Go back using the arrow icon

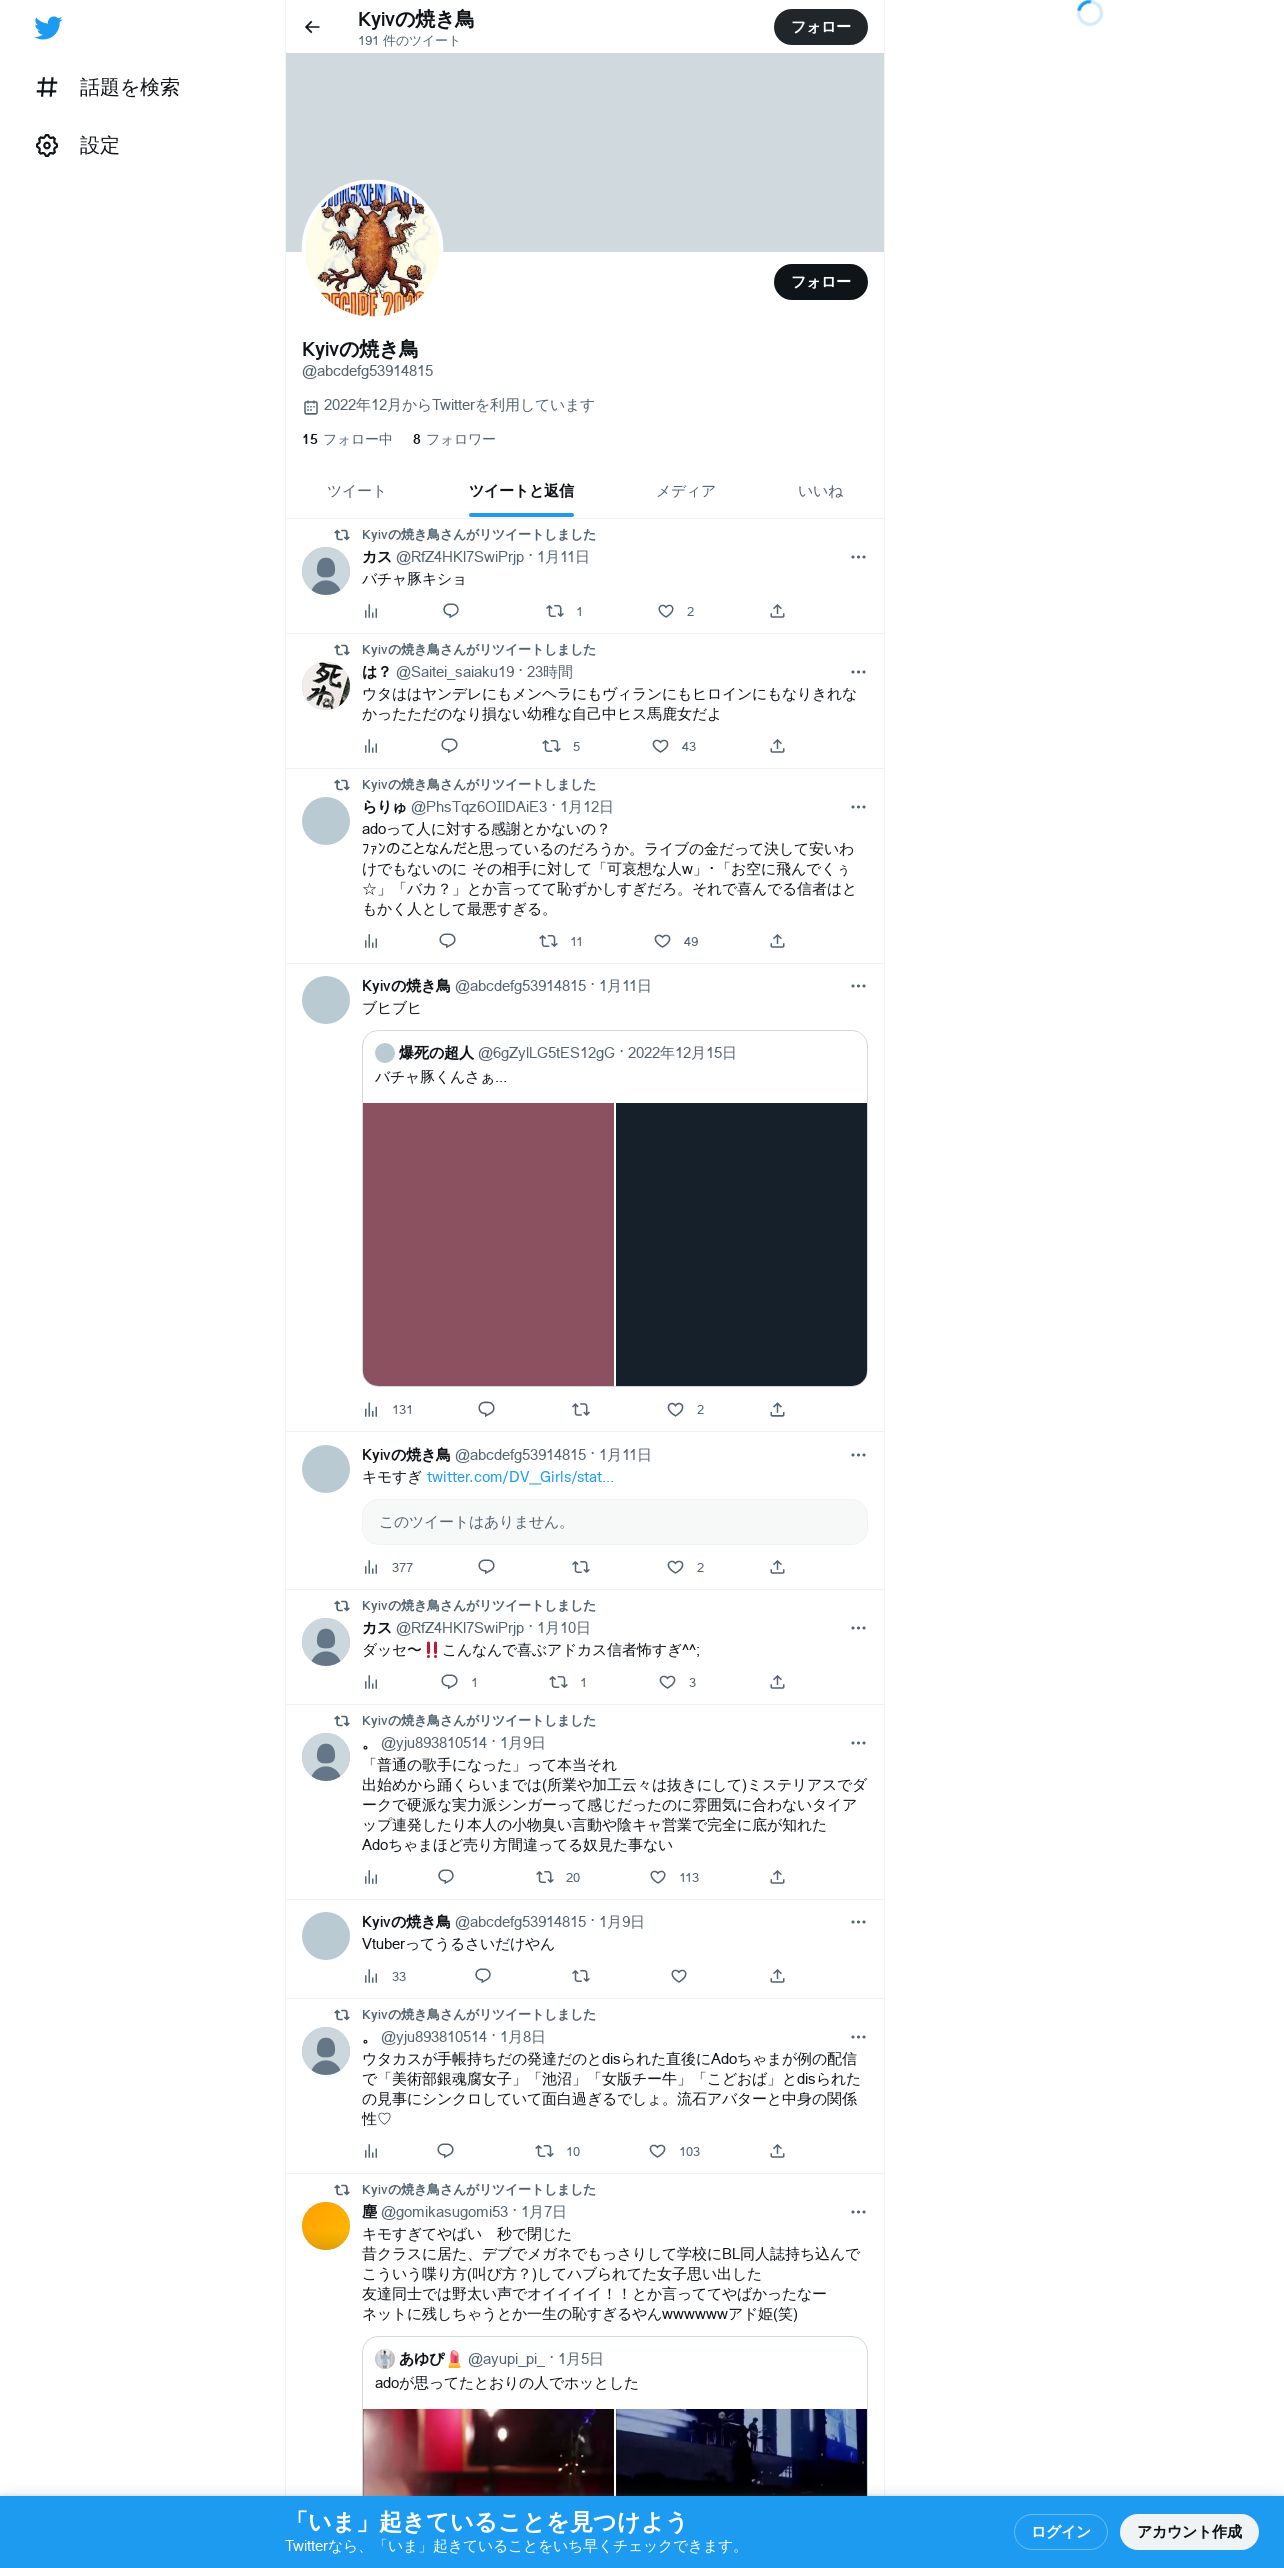click(x=312, y=27)
